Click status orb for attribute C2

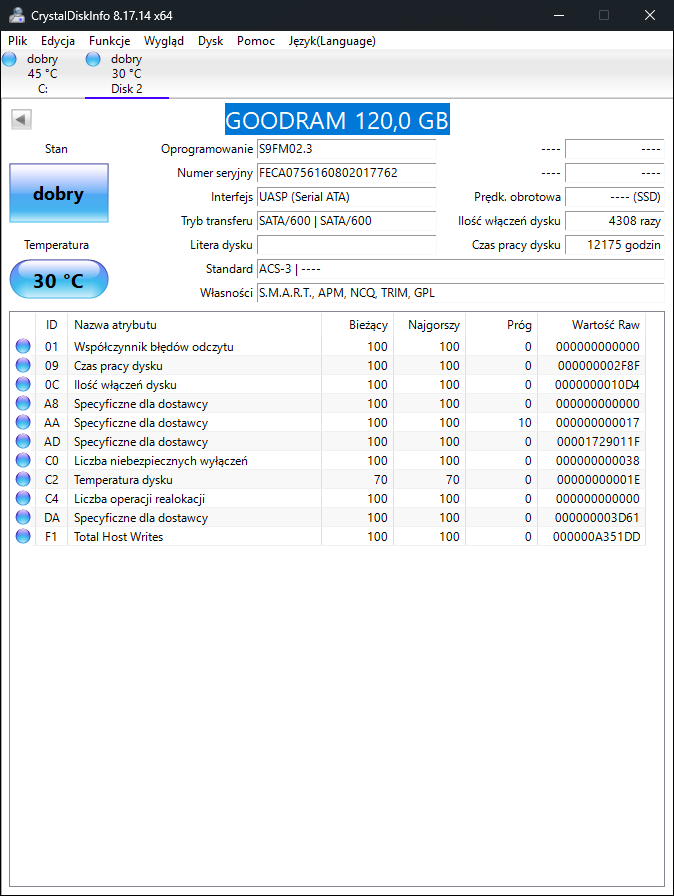(23, 479)
